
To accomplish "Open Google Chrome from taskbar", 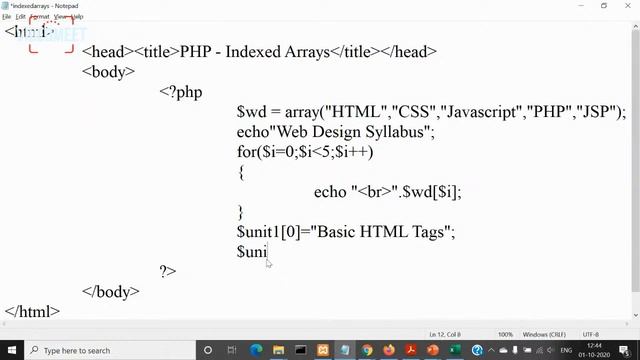I will pyautogui.click(x=367, y=350).
